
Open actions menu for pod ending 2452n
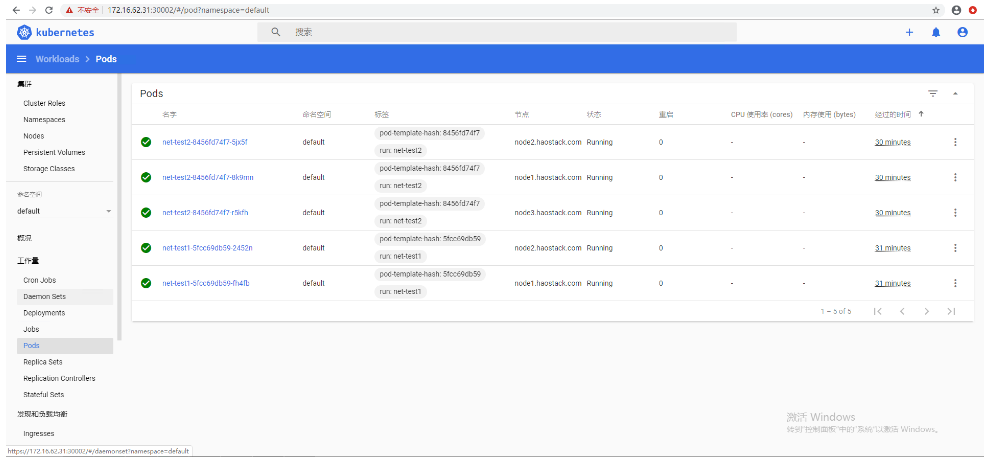(955, 248)
